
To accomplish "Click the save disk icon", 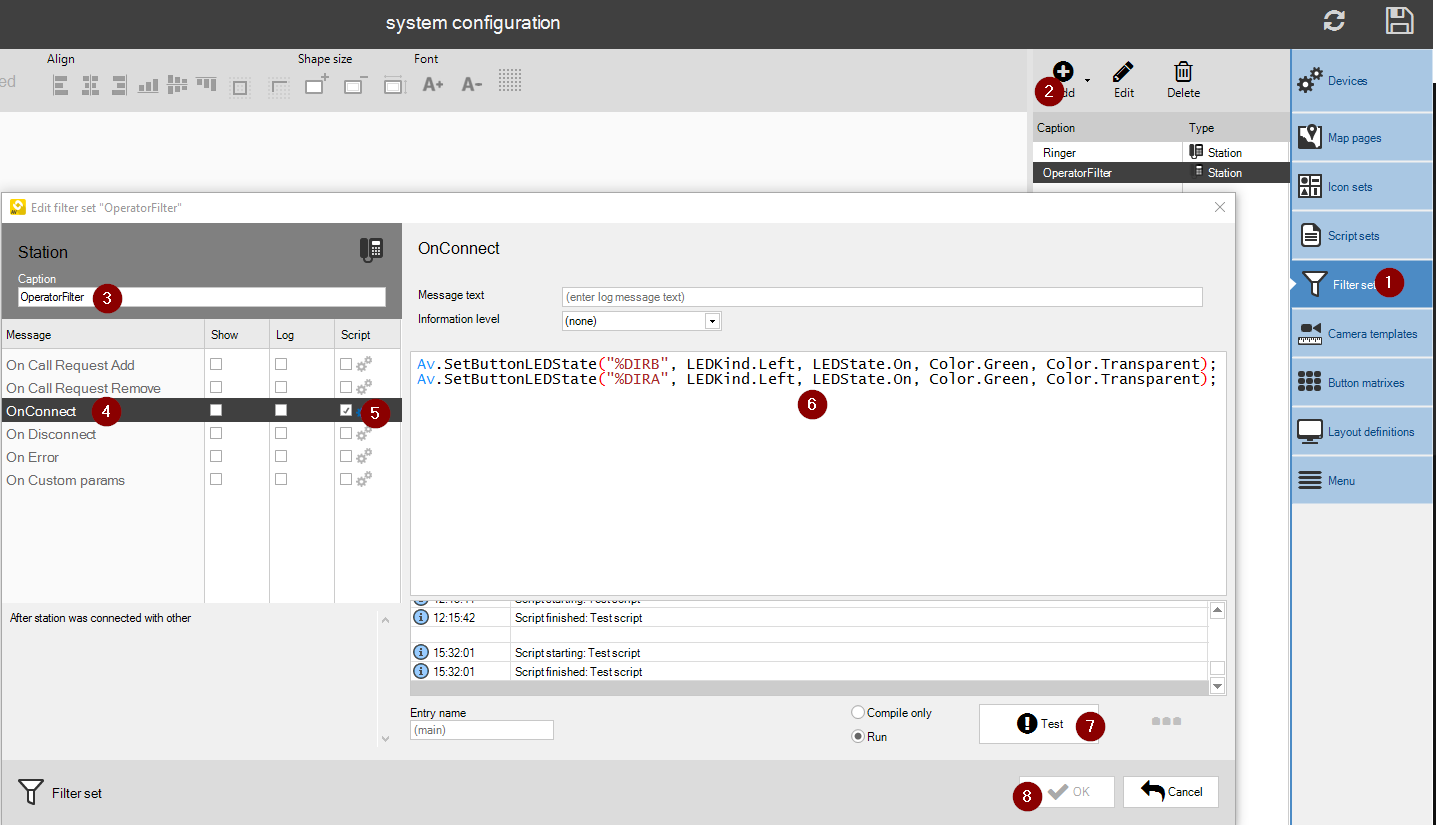I will pyautogui.click(x=1399, y=21).
